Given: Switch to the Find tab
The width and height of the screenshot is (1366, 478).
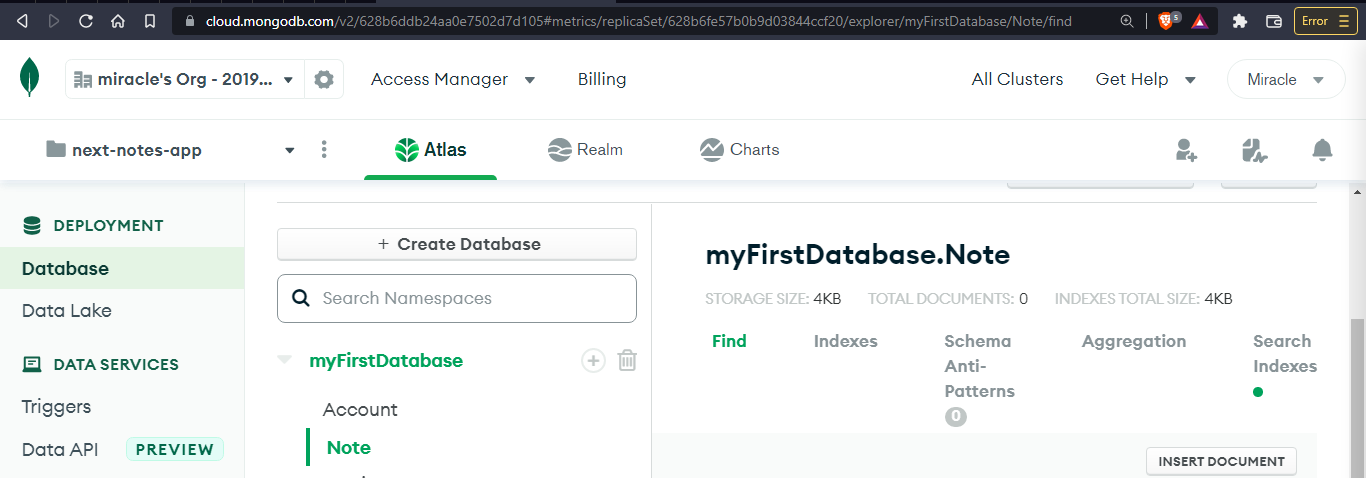Looking at the screenshot, I should (729, 341).
